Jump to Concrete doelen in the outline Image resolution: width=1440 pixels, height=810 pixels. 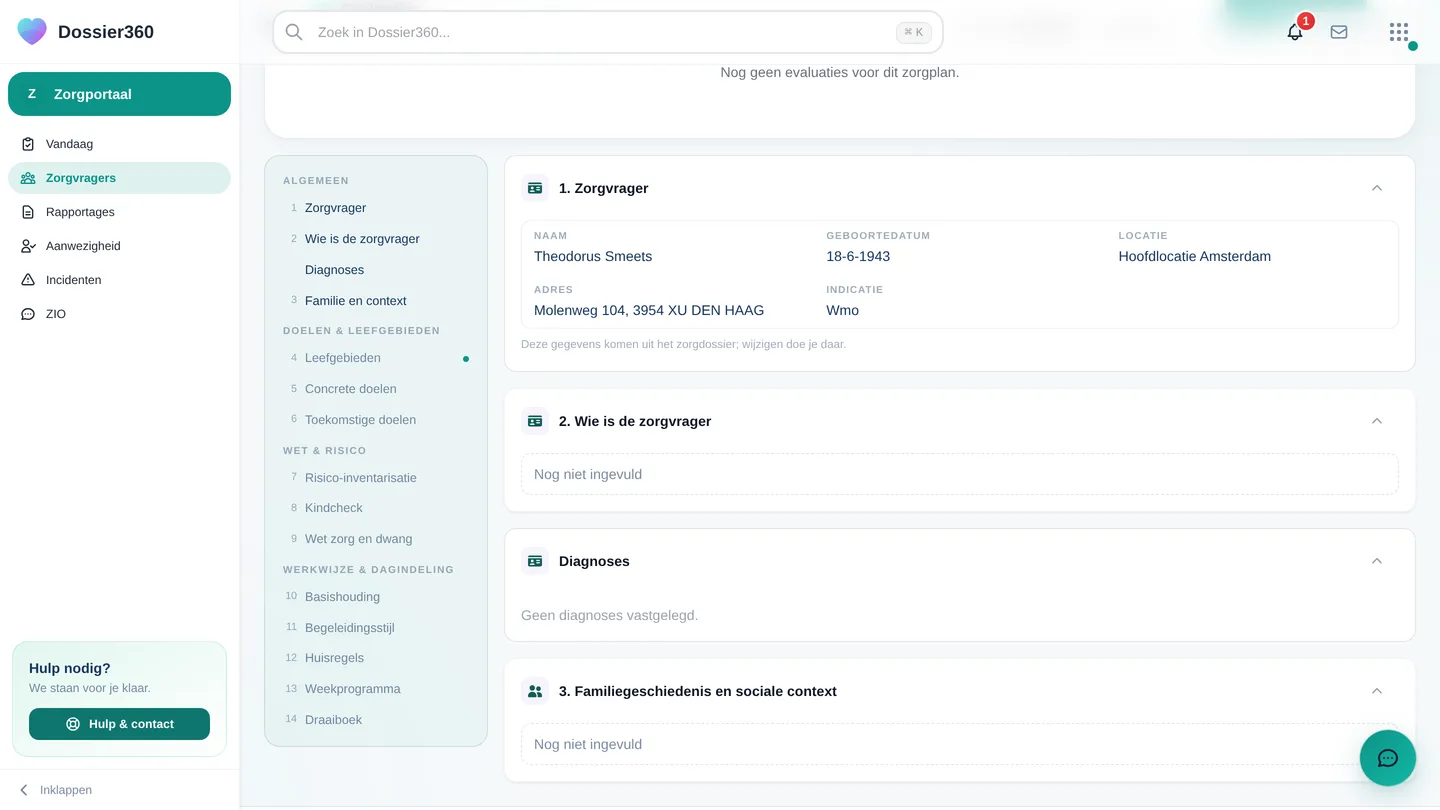[x=376, y=389]
